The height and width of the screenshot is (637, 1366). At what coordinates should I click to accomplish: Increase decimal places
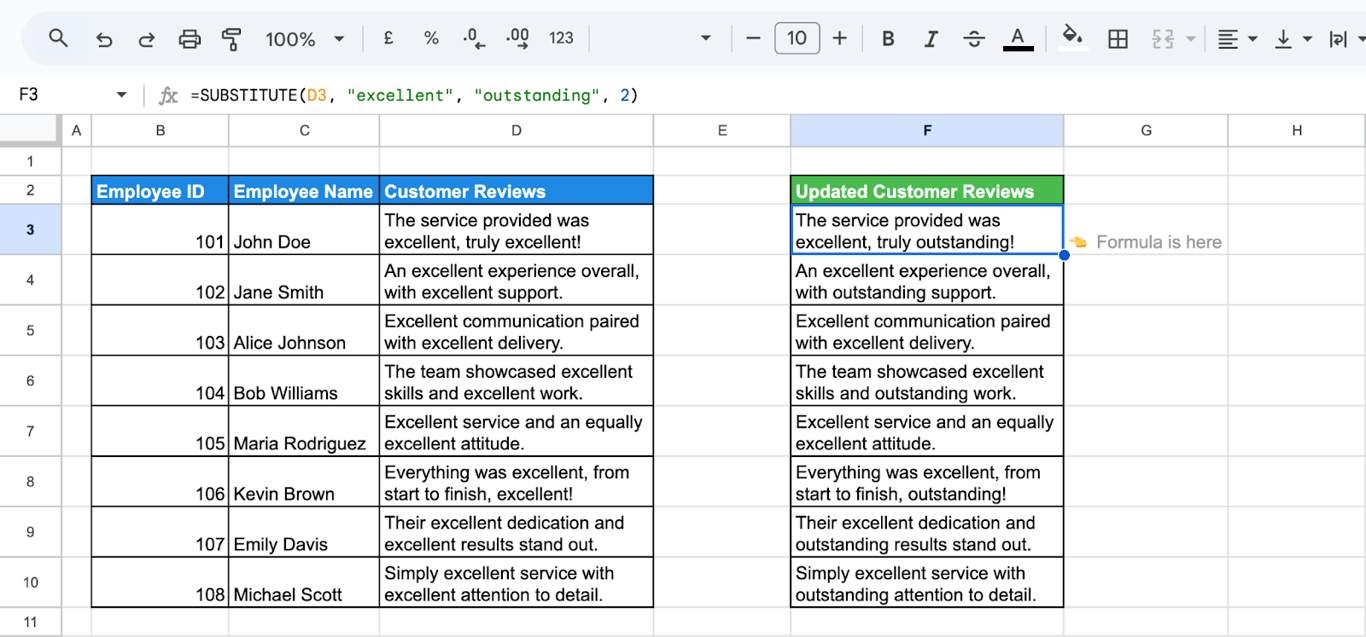pos(517,38)
